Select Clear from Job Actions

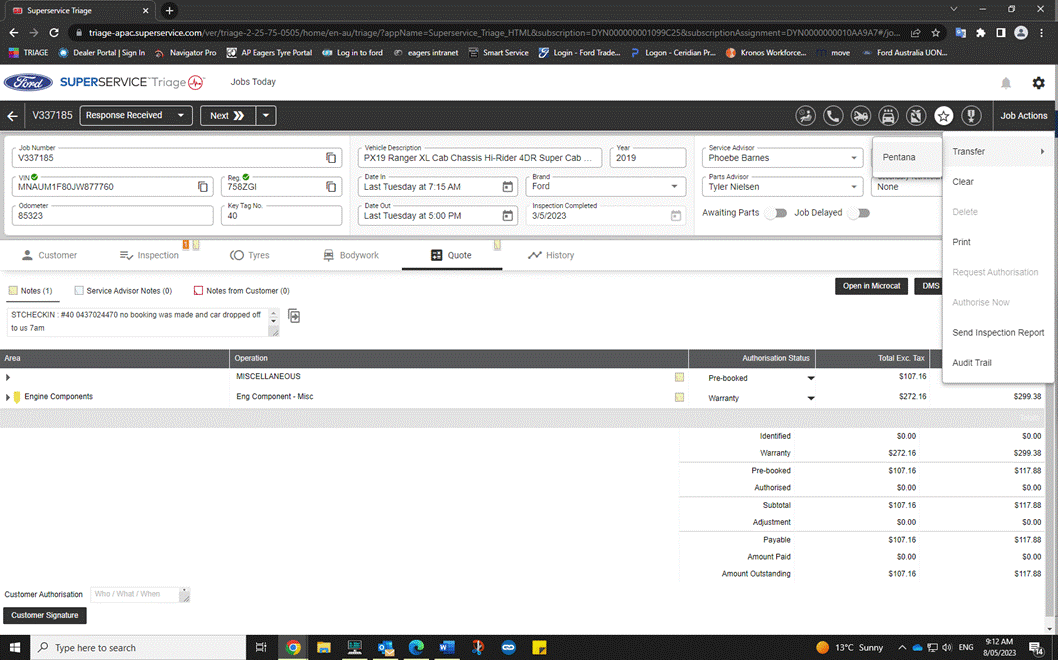998,182
